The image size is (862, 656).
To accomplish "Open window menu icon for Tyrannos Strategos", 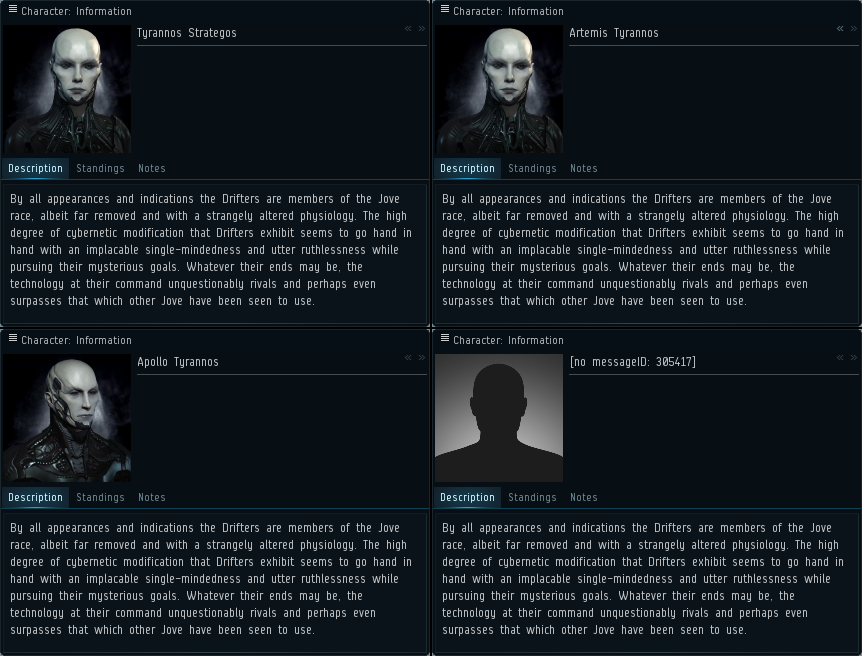I will pyautogui.click(x=13, y=9).
